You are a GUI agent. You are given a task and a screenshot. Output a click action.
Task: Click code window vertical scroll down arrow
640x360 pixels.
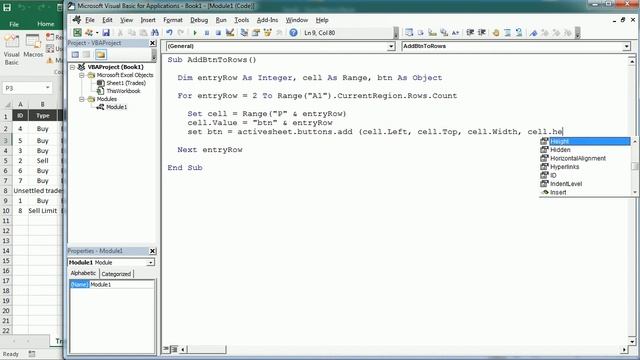[631, 342]
